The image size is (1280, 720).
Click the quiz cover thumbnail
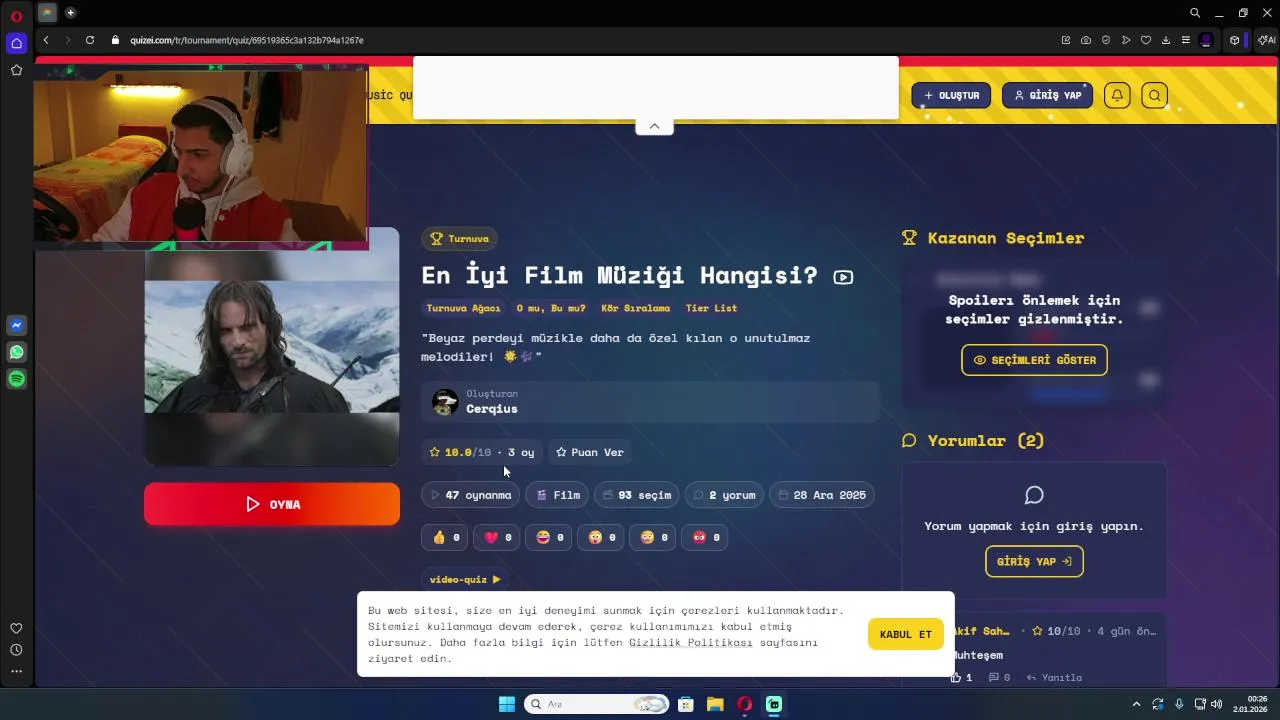click(x=272, y=346)
